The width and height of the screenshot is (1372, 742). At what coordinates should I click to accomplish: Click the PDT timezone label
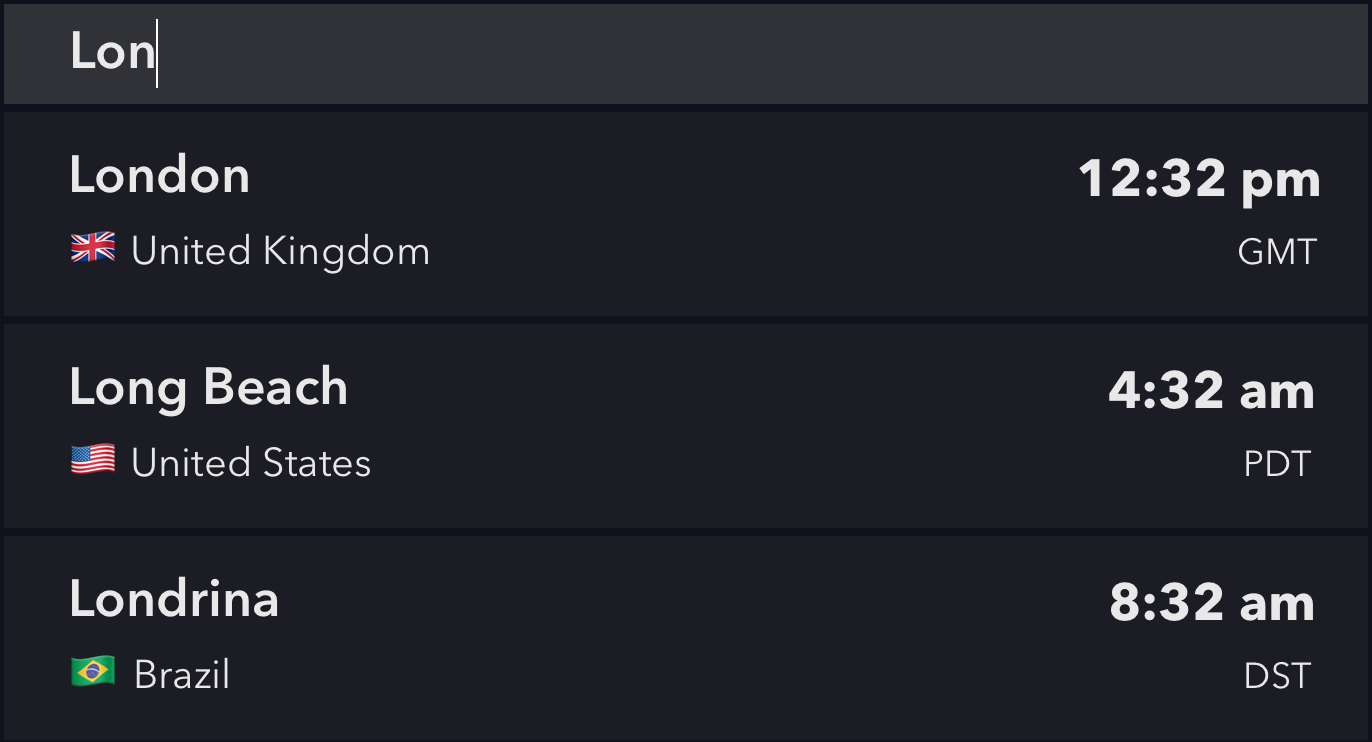pos(1277,464)
